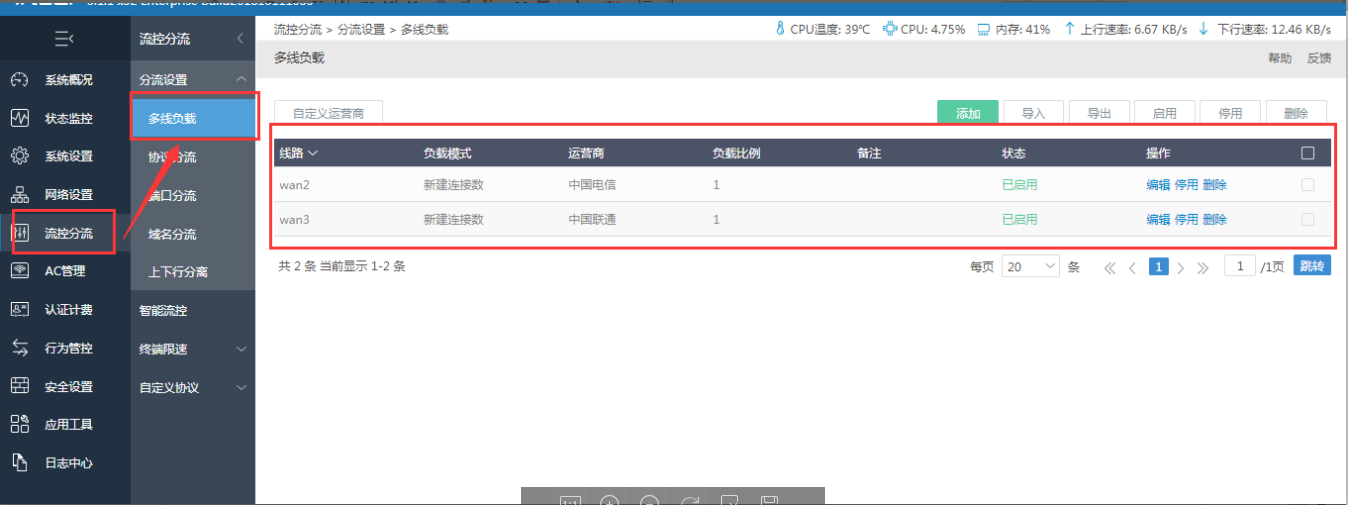The width and height of the screenshot is (1348, 505).
Task: Click the toolbar 删除 button
Action: 1296,113
